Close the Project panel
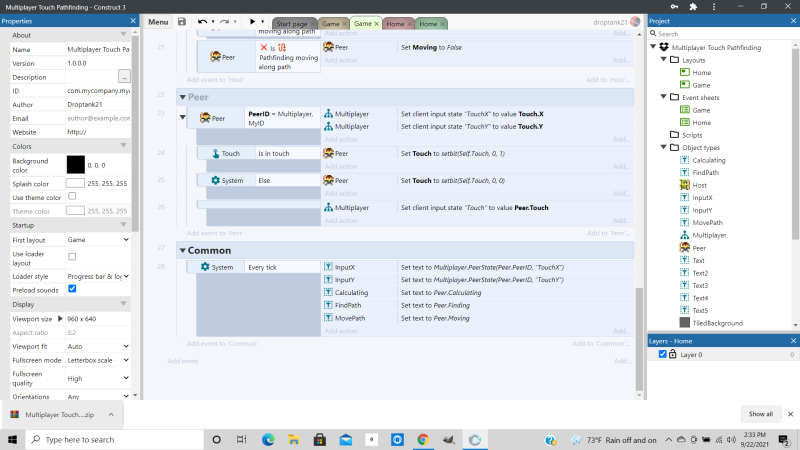The image size is (800, 450). pos(793,21)
